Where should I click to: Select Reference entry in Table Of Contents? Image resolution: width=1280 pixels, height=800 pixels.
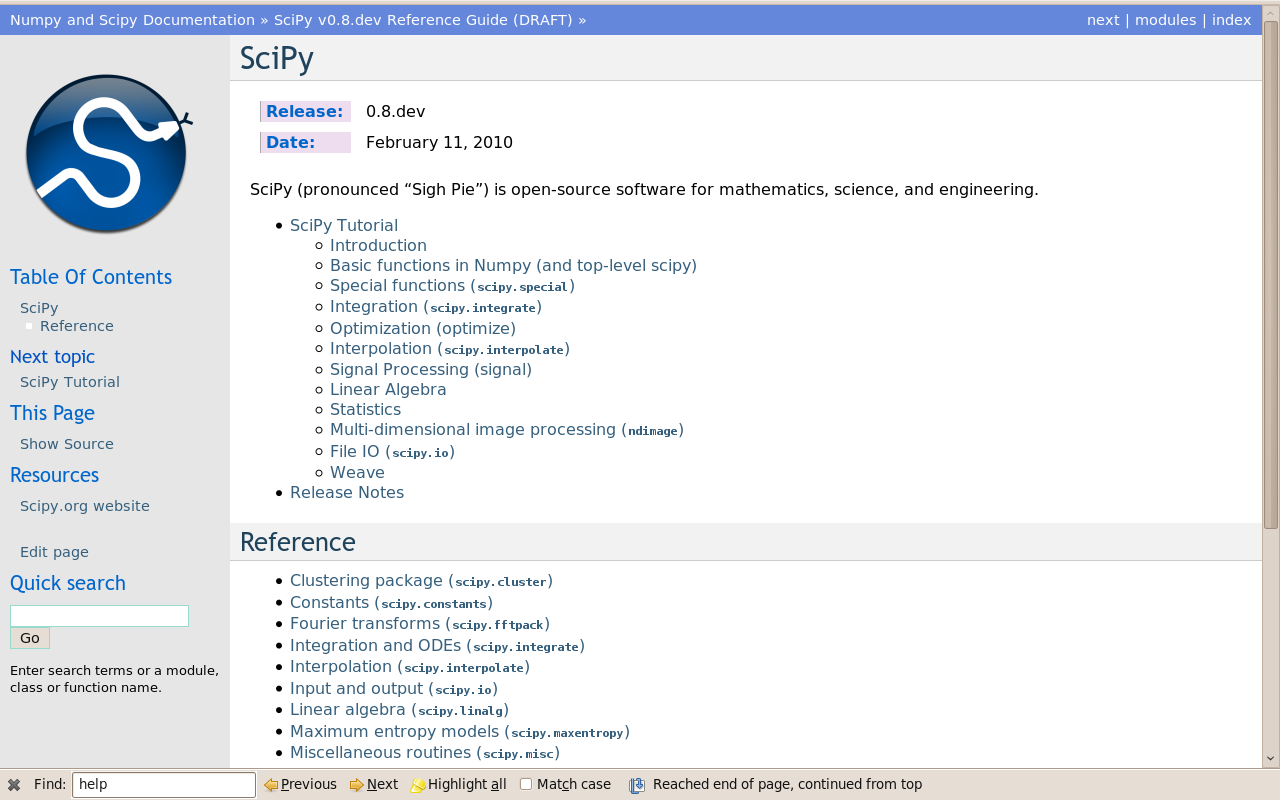coord(77,326)
